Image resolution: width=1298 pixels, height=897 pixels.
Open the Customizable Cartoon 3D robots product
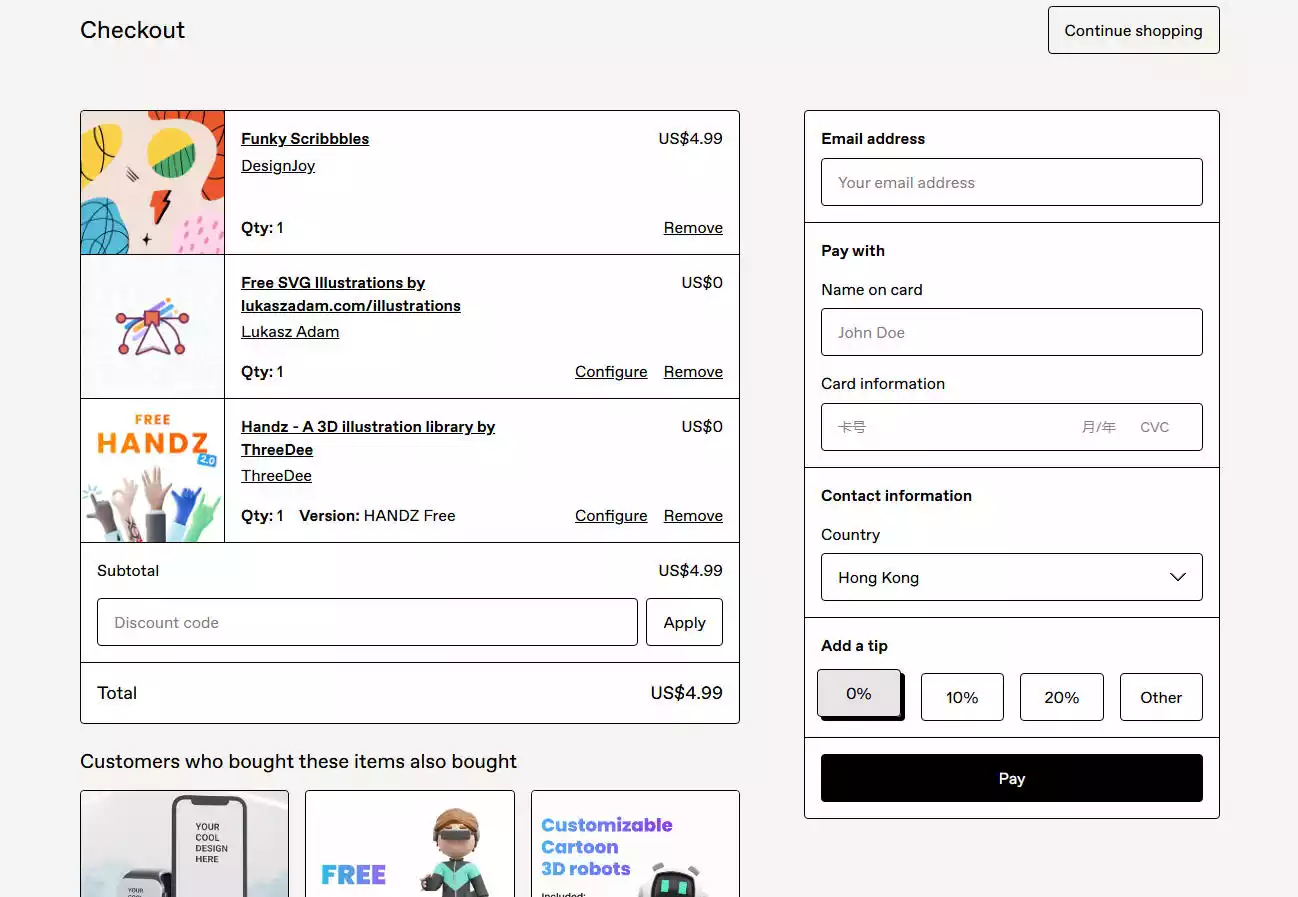coord(635,844)
